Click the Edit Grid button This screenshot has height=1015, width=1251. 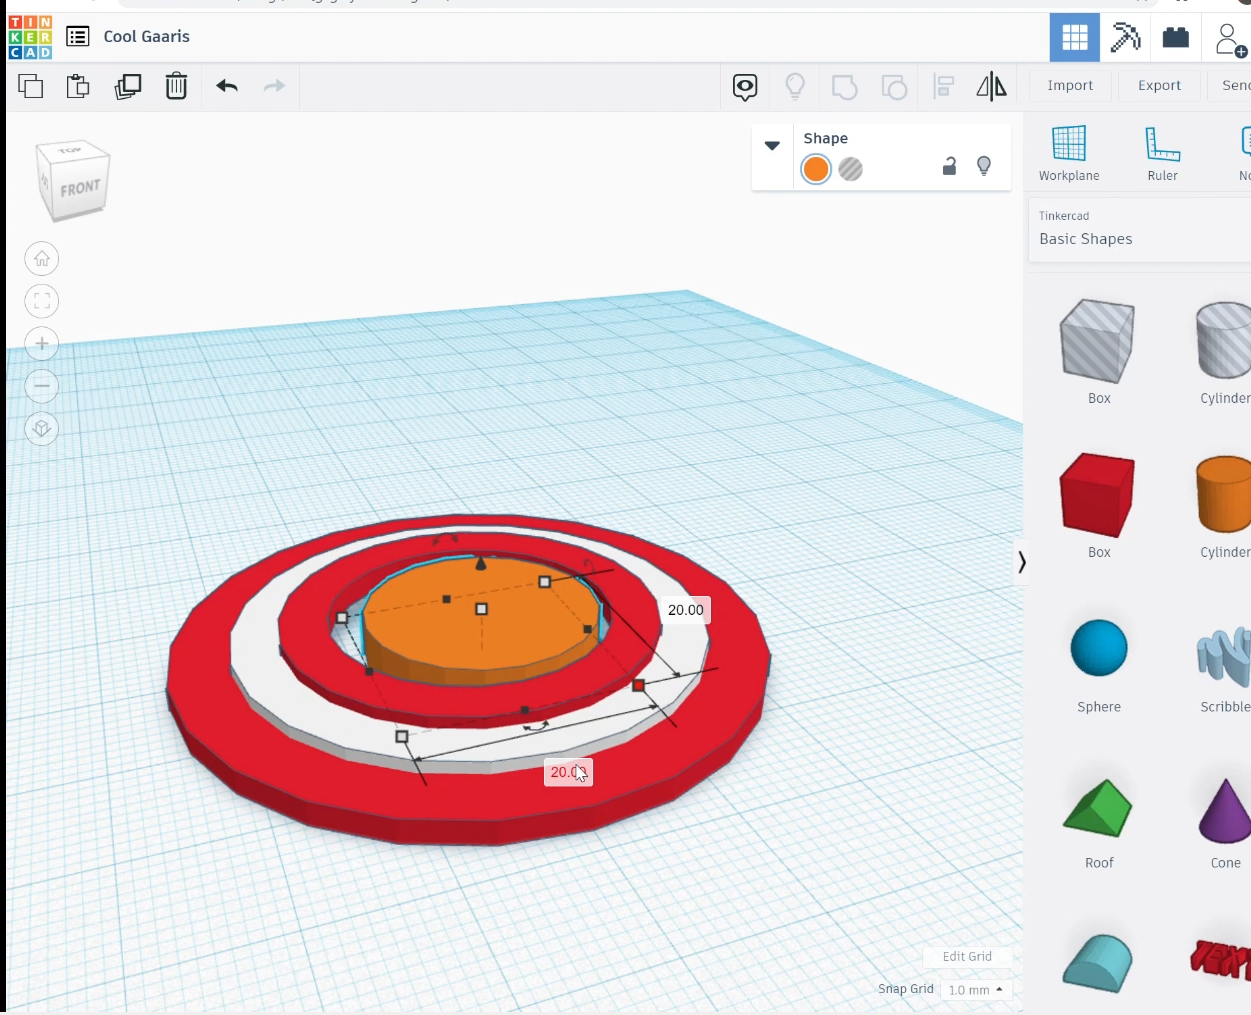(967, 956)
